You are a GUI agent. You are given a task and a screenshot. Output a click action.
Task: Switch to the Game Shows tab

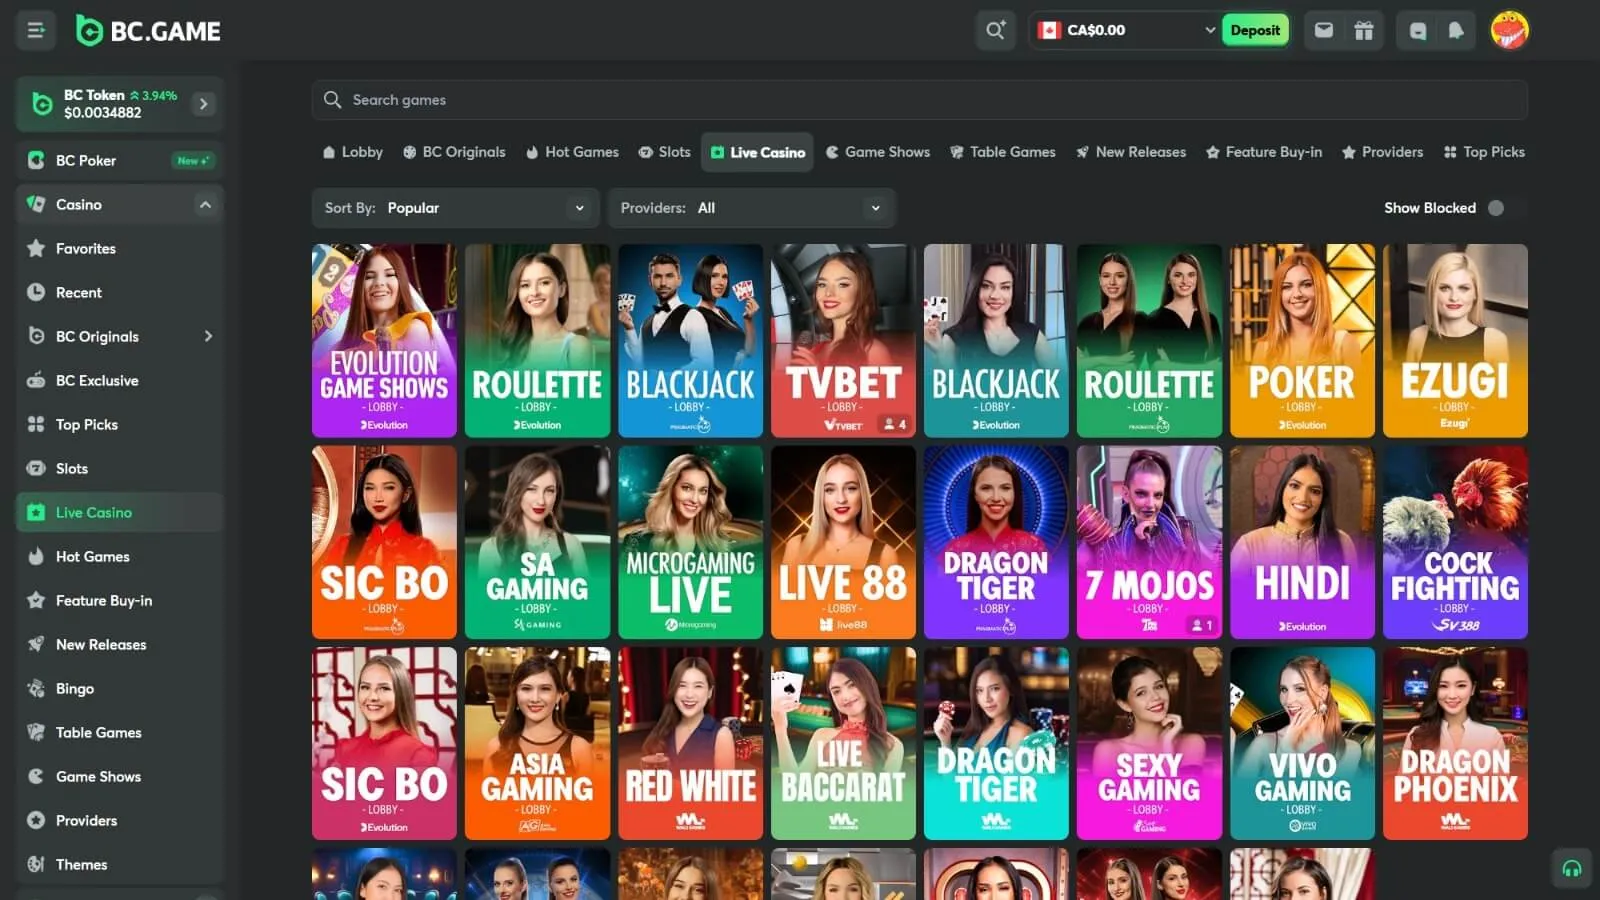click(x=878, y=152)
